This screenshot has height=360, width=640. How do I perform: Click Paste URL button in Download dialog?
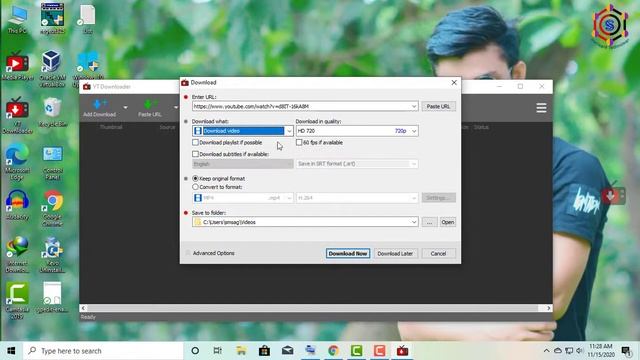pyautogui.click(x=438, y=106)
